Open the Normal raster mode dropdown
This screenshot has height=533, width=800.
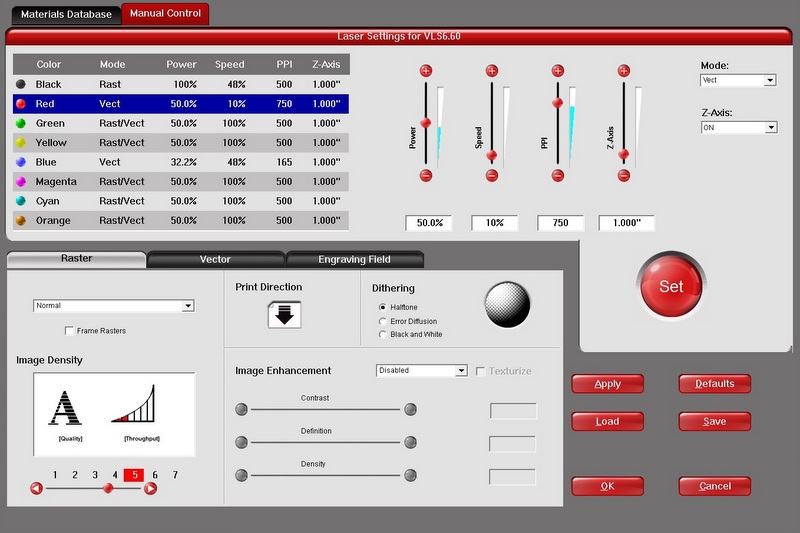coord(113,306)
